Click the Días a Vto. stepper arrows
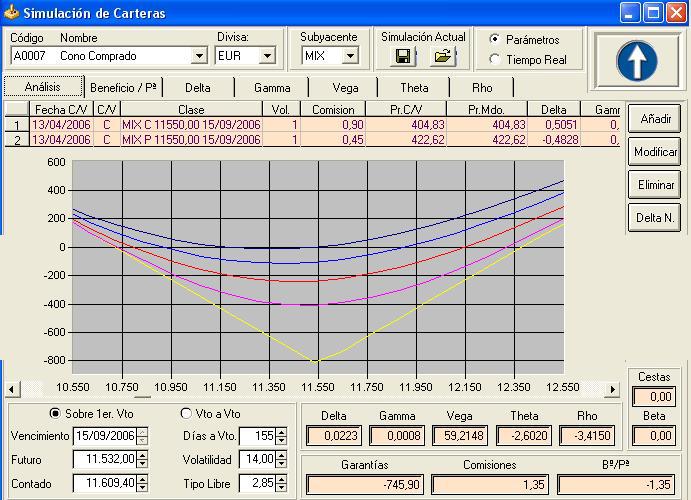 click(281, 436)
